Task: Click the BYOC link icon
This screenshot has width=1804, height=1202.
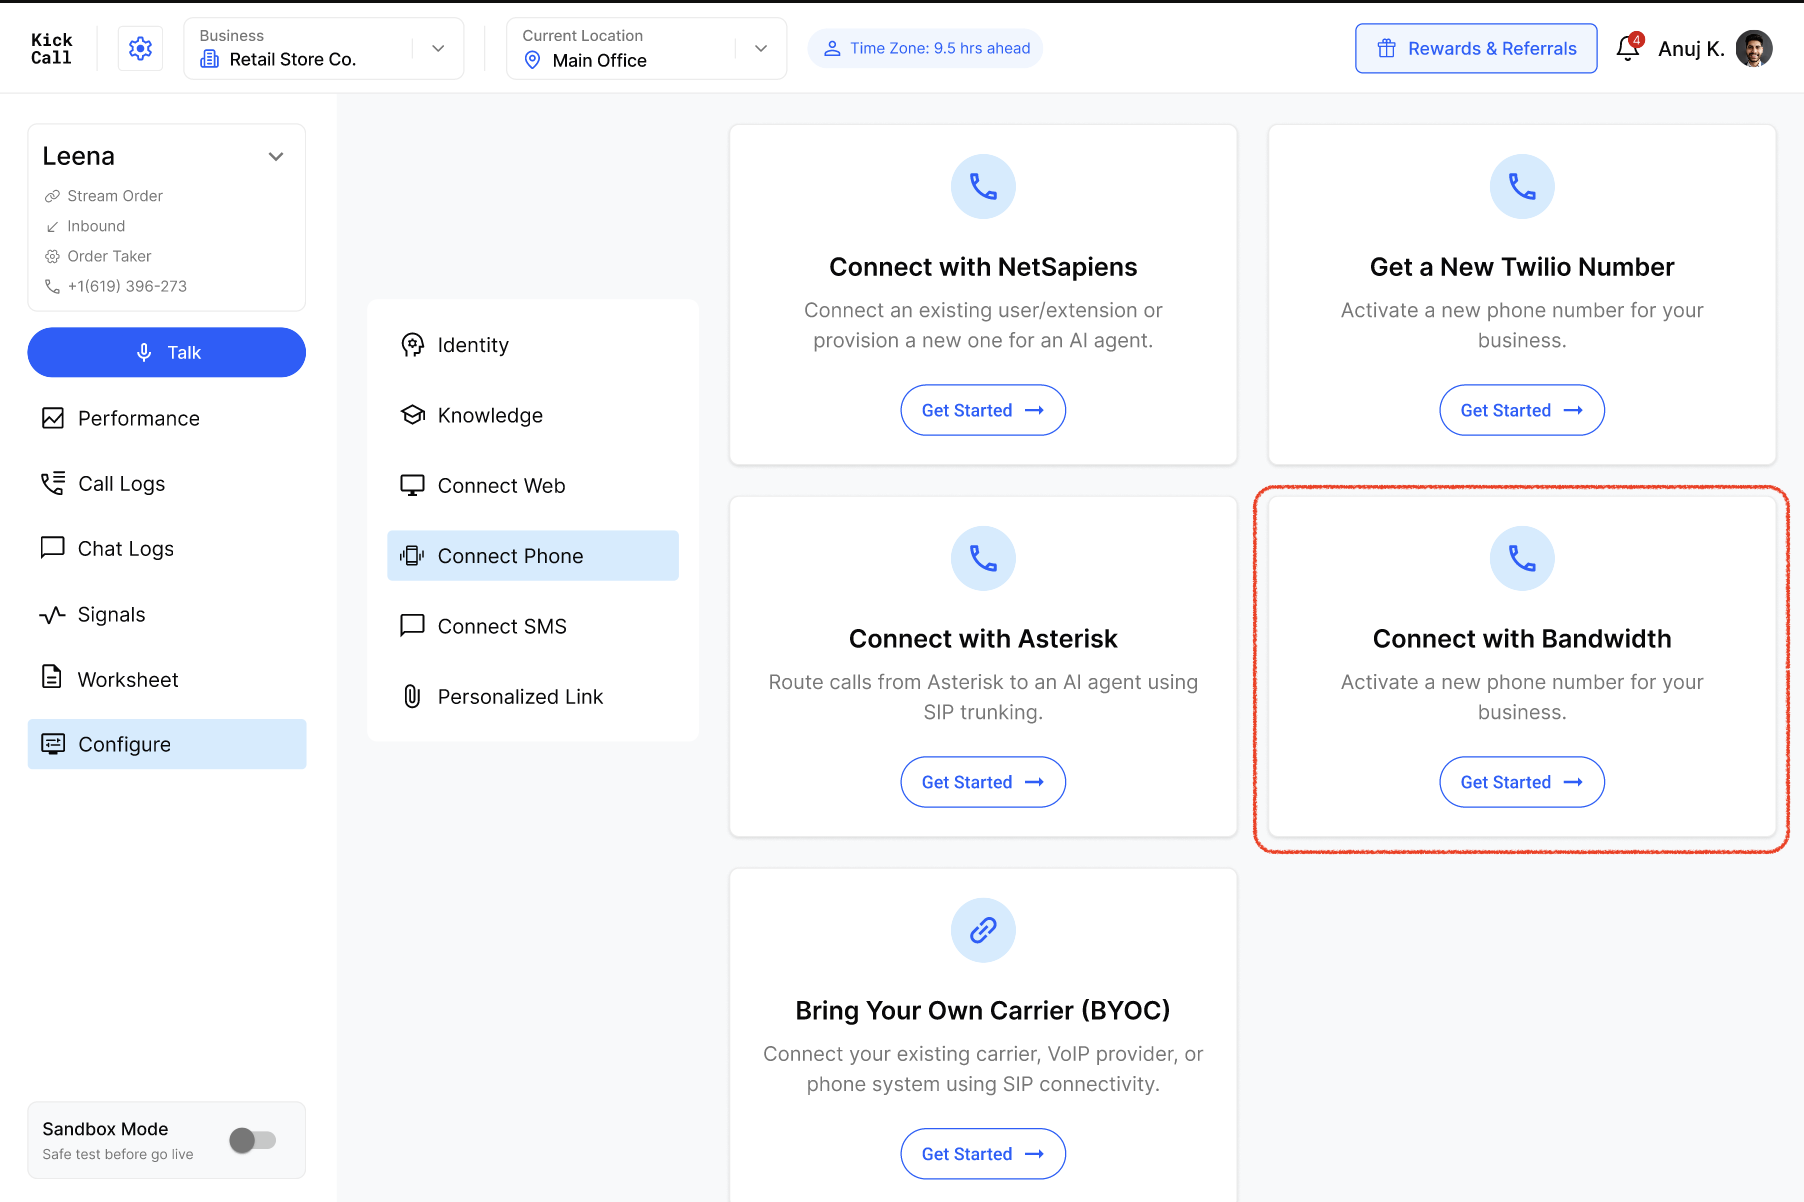Action: [983, 930]
